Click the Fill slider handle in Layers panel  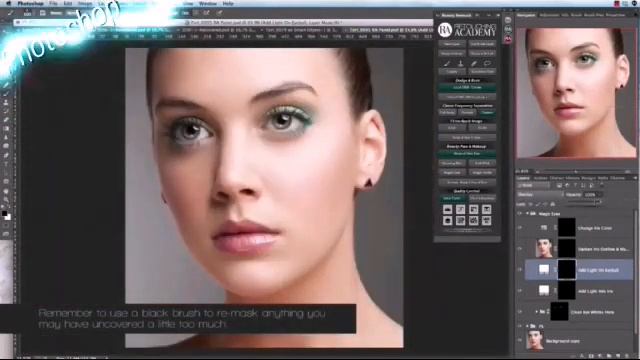597,202
